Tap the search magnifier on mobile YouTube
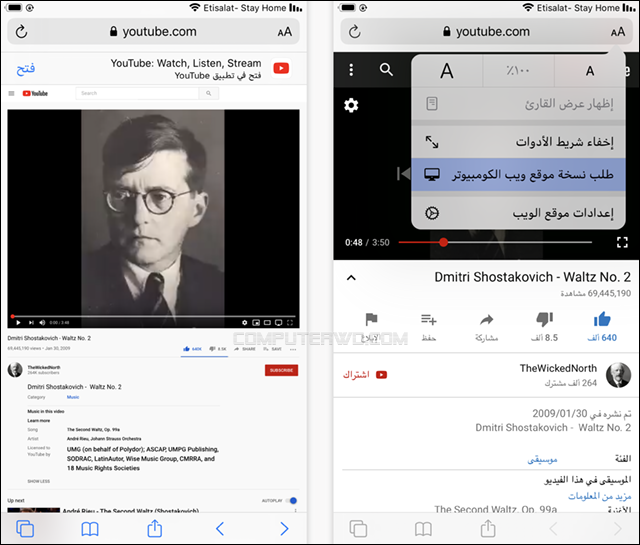The width and height of the screenshot is (640, 545). coord(386,70)
